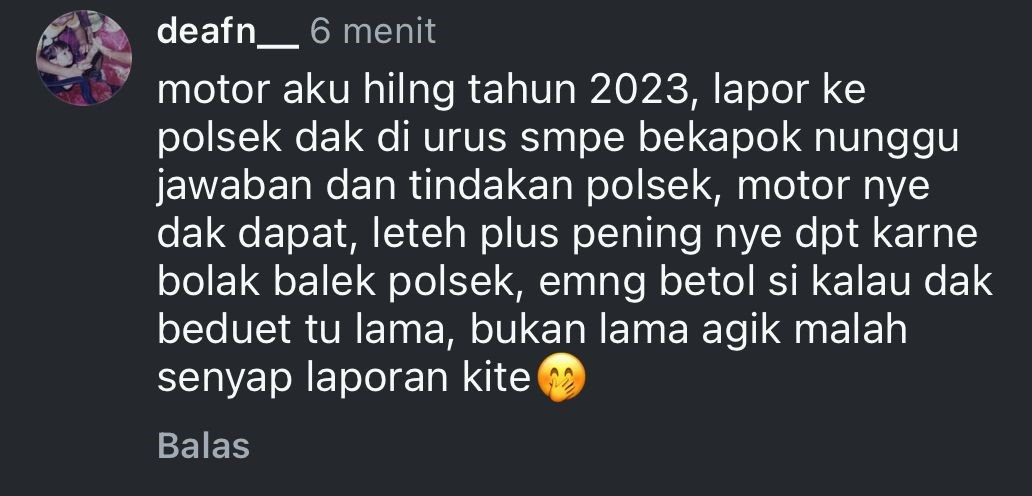Click the Balas reply button
1032x496 pixels.
pos(203,445)
